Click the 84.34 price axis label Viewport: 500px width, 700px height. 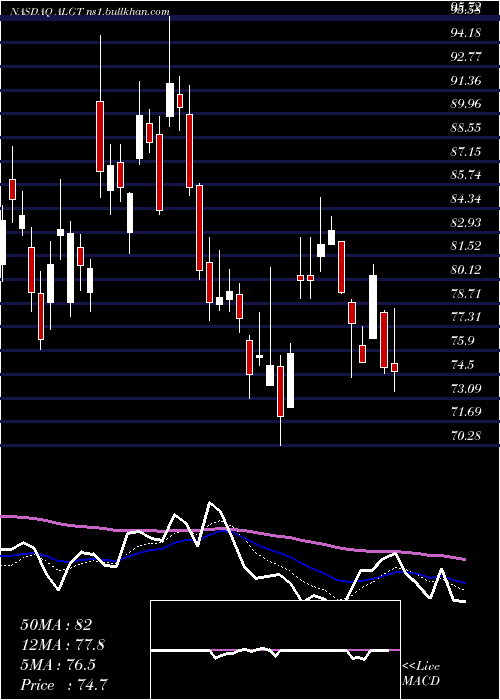click(466, 199)
